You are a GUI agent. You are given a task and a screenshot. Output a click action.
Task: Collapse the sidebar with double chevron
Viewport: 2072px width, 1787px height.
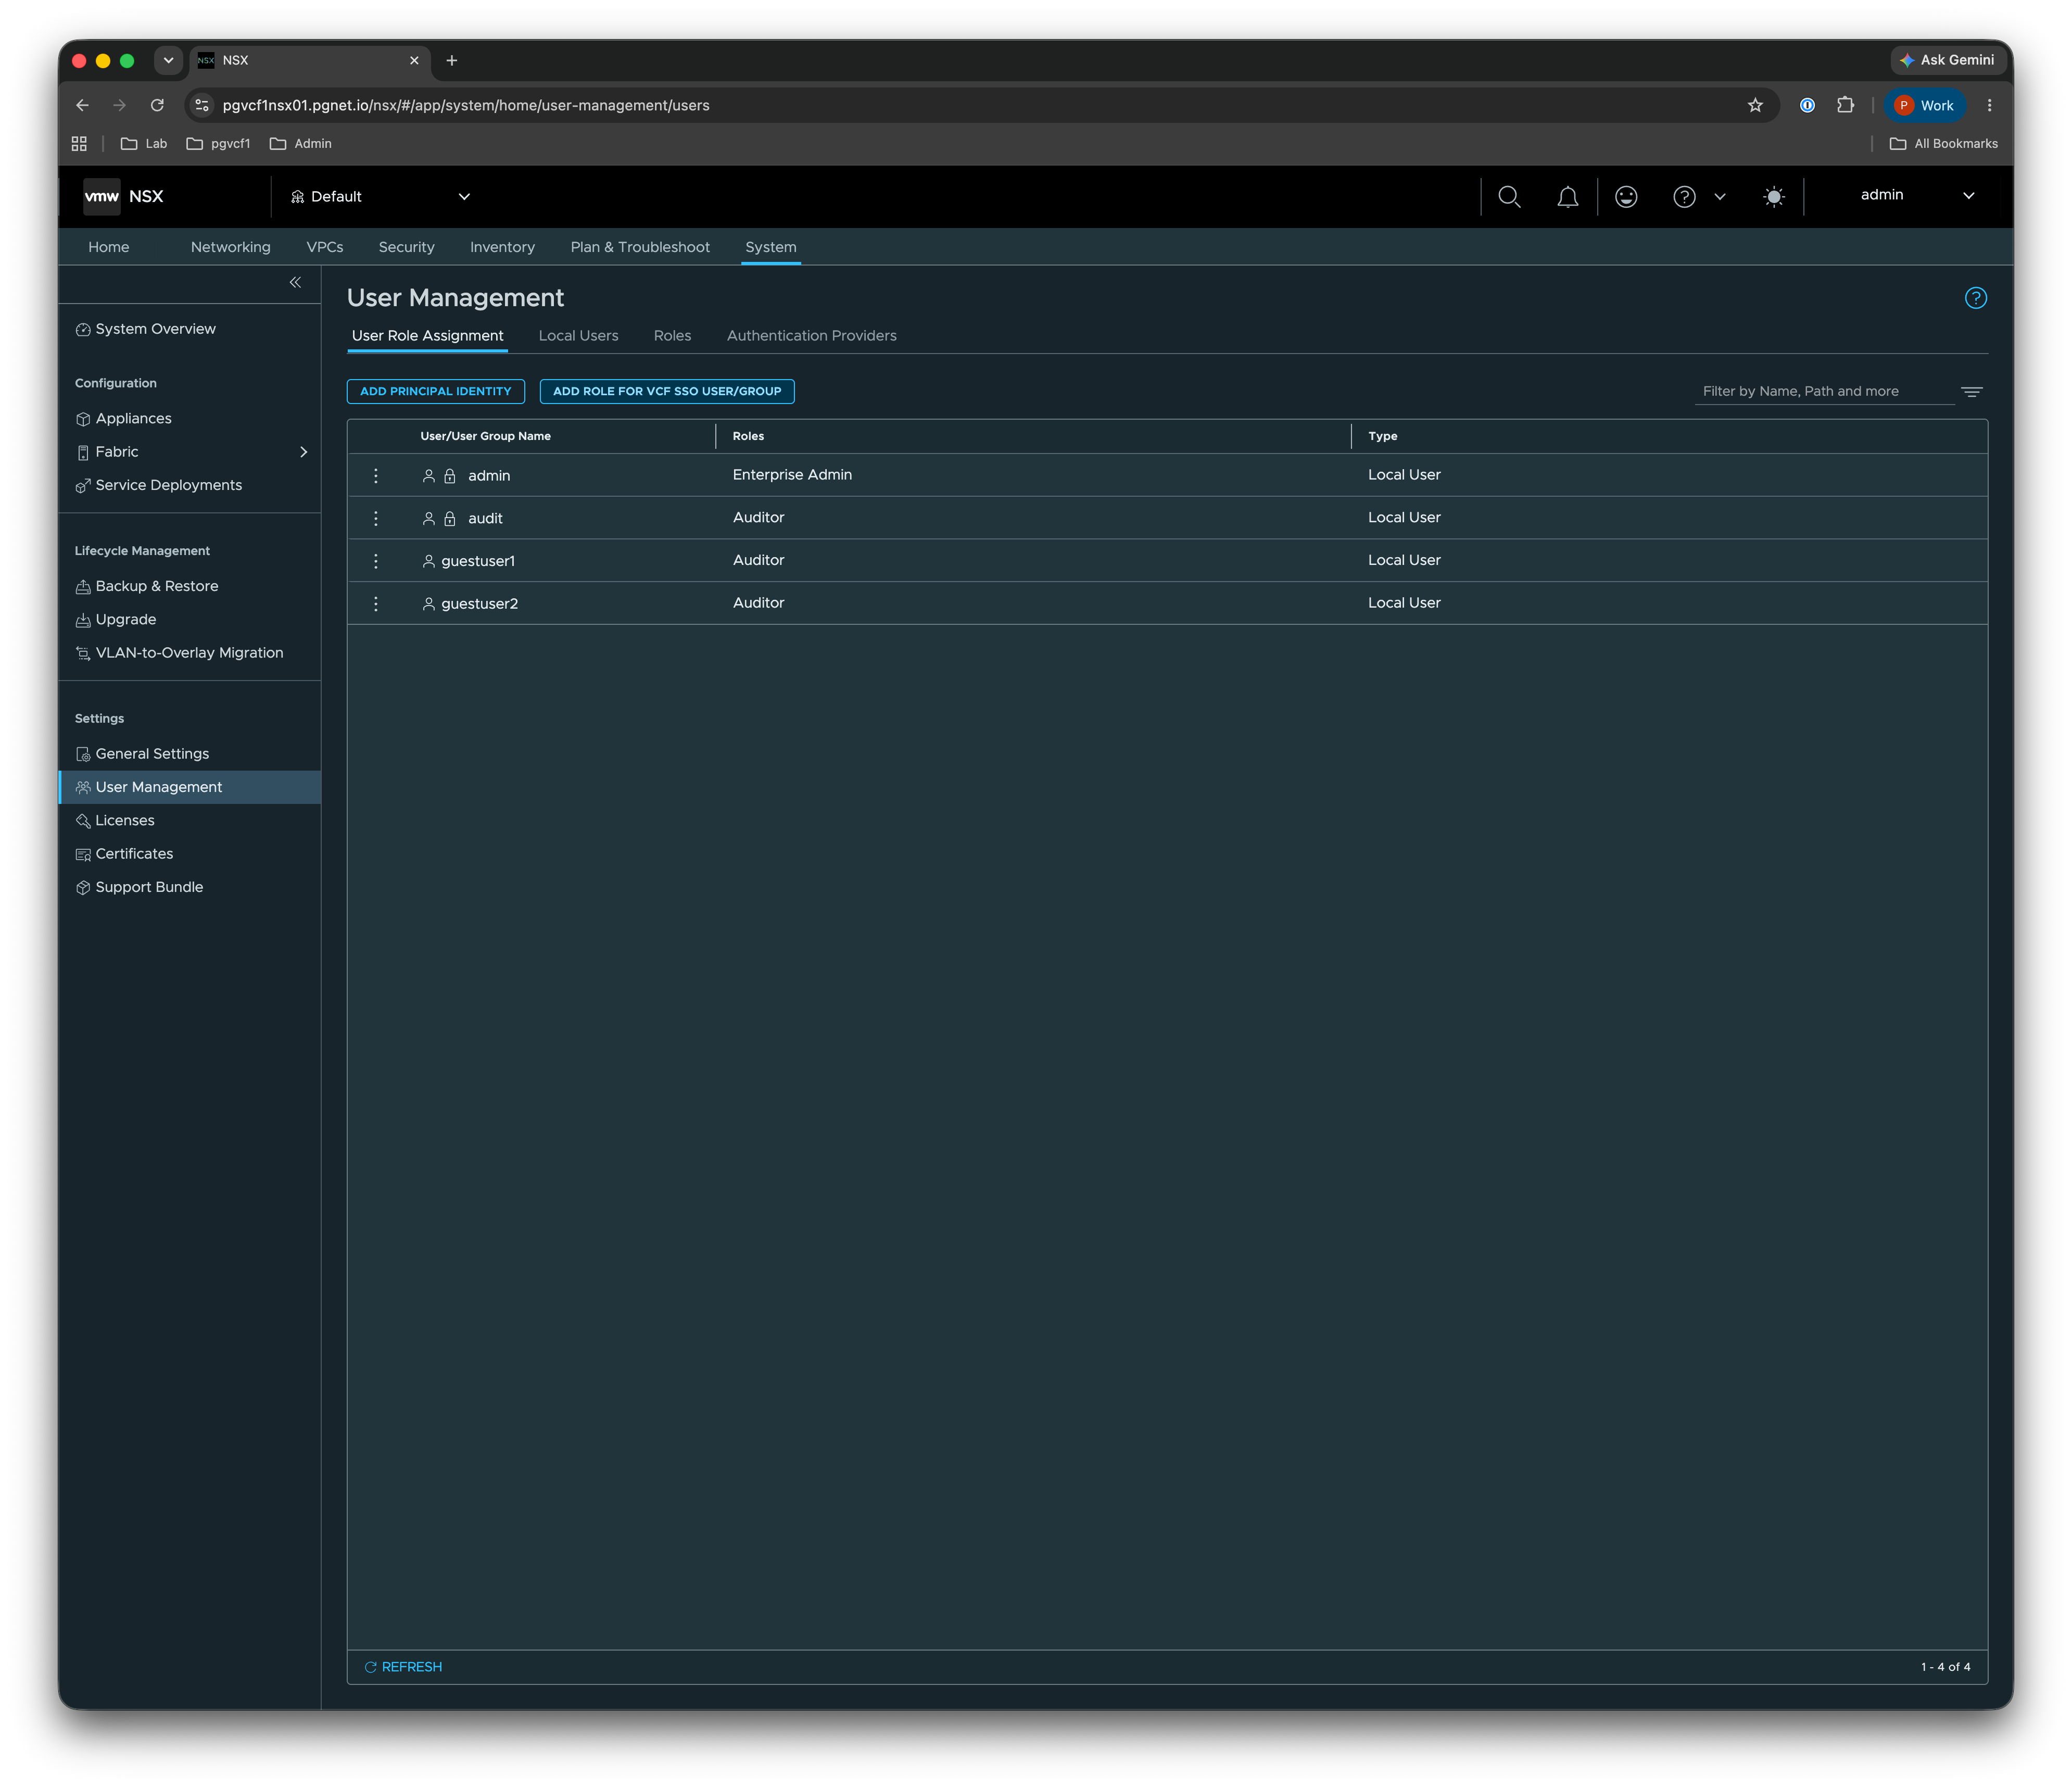pyautogui.click(x=295, y=282)
